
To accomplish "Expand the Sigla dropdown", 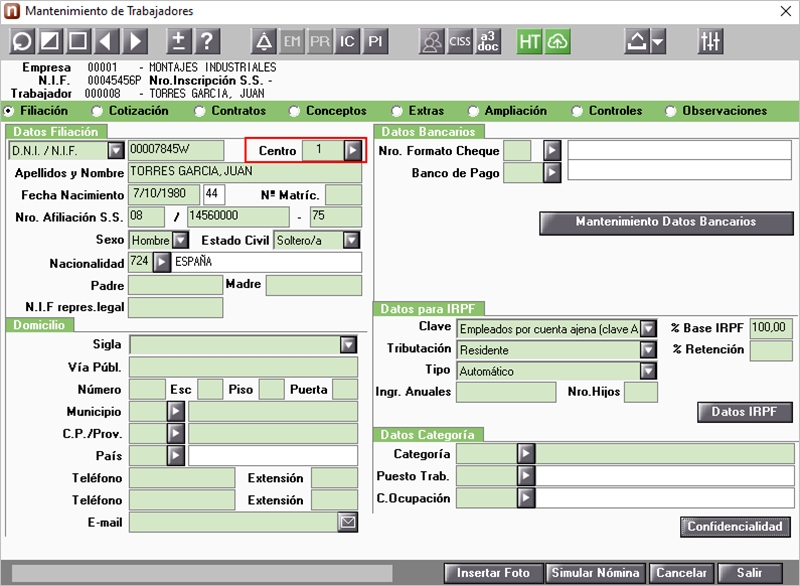I will (x=348, y=345).
